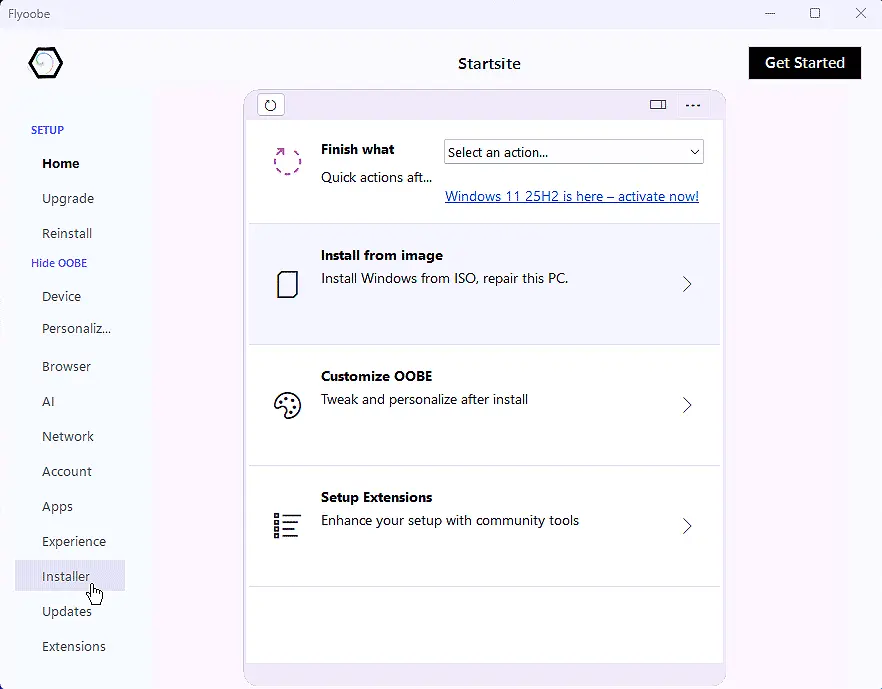Click the Flyoobe hexagon logo icon
Viewport: 882px width, 689px height.
[x=45, y=63]
